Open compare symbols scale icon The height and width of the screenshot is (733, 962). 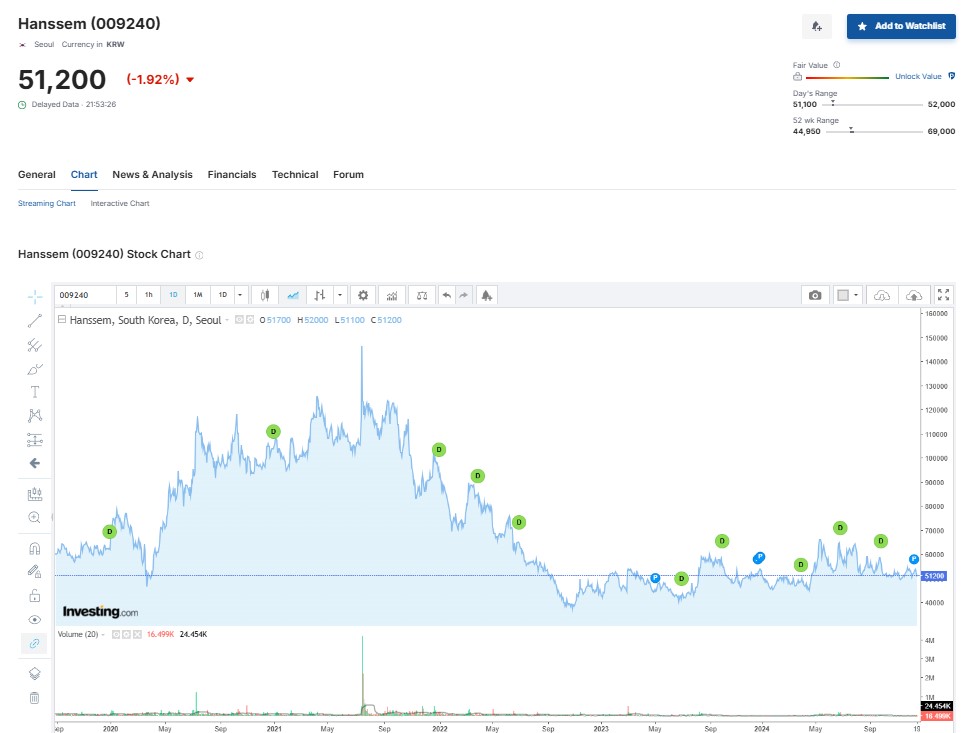click(x=422, y=295)
